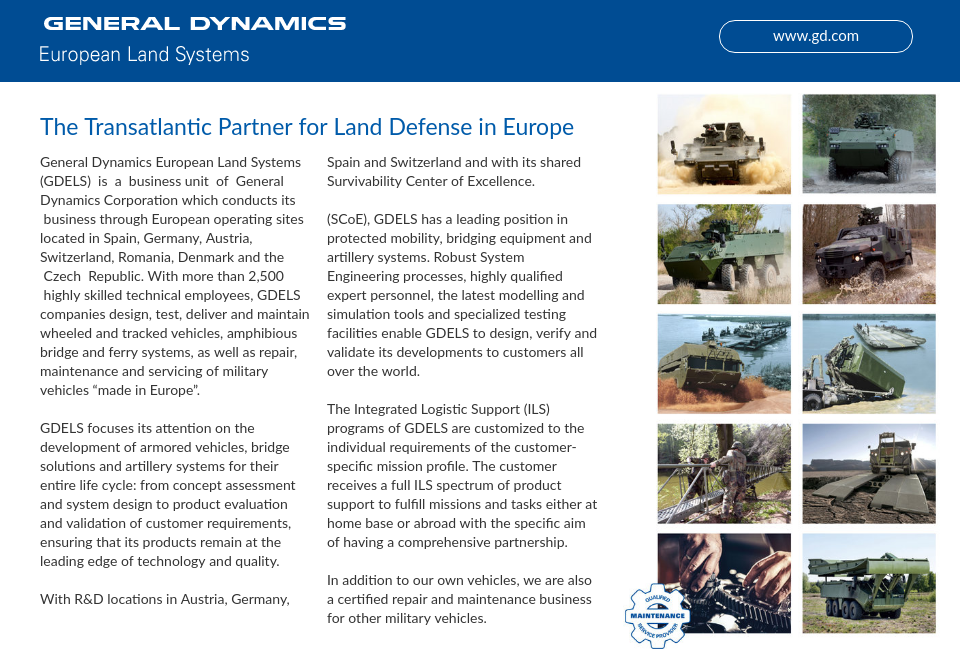
Task: Open the bridge-laying vehicle at dusk photo
Action: (x=868, y=473)
